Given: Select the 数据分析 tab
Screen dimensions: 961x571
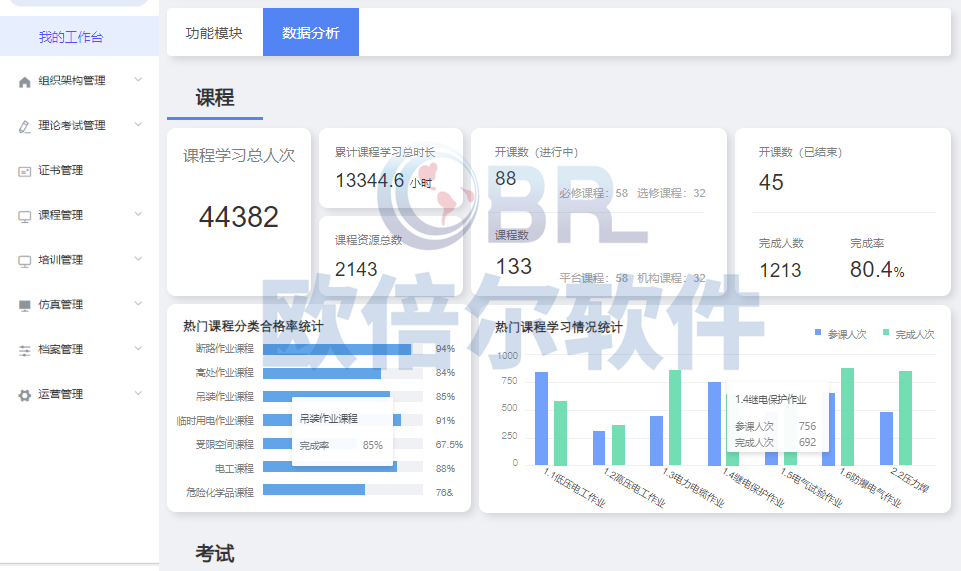Looking at the screenshot, I should point(311,32).
